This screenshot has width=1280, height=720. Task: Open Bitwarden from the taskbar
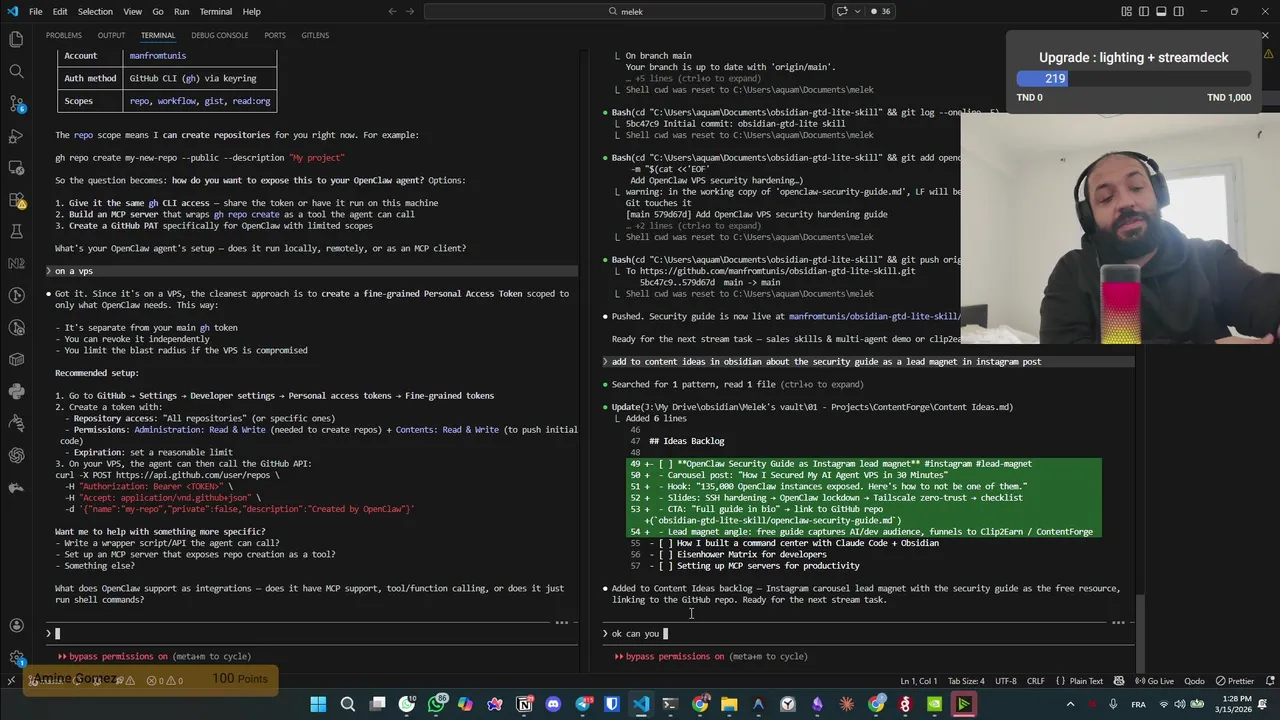click(612, 704)
